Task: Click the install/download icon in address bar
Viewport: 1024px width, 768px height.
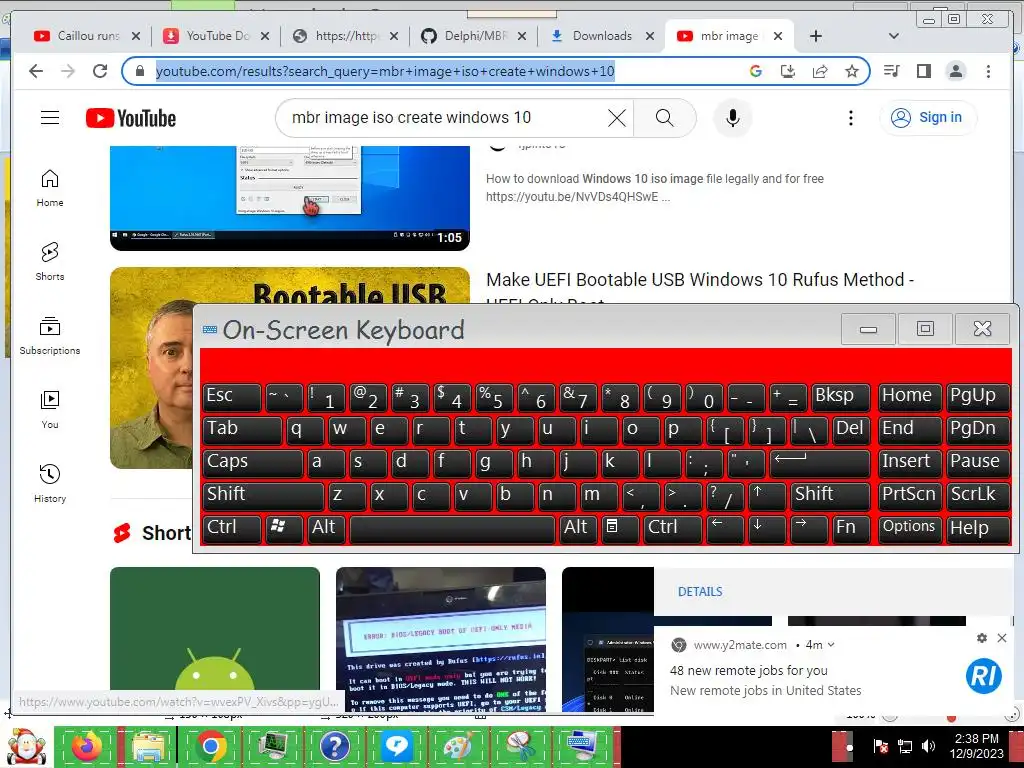Action: 788,71
